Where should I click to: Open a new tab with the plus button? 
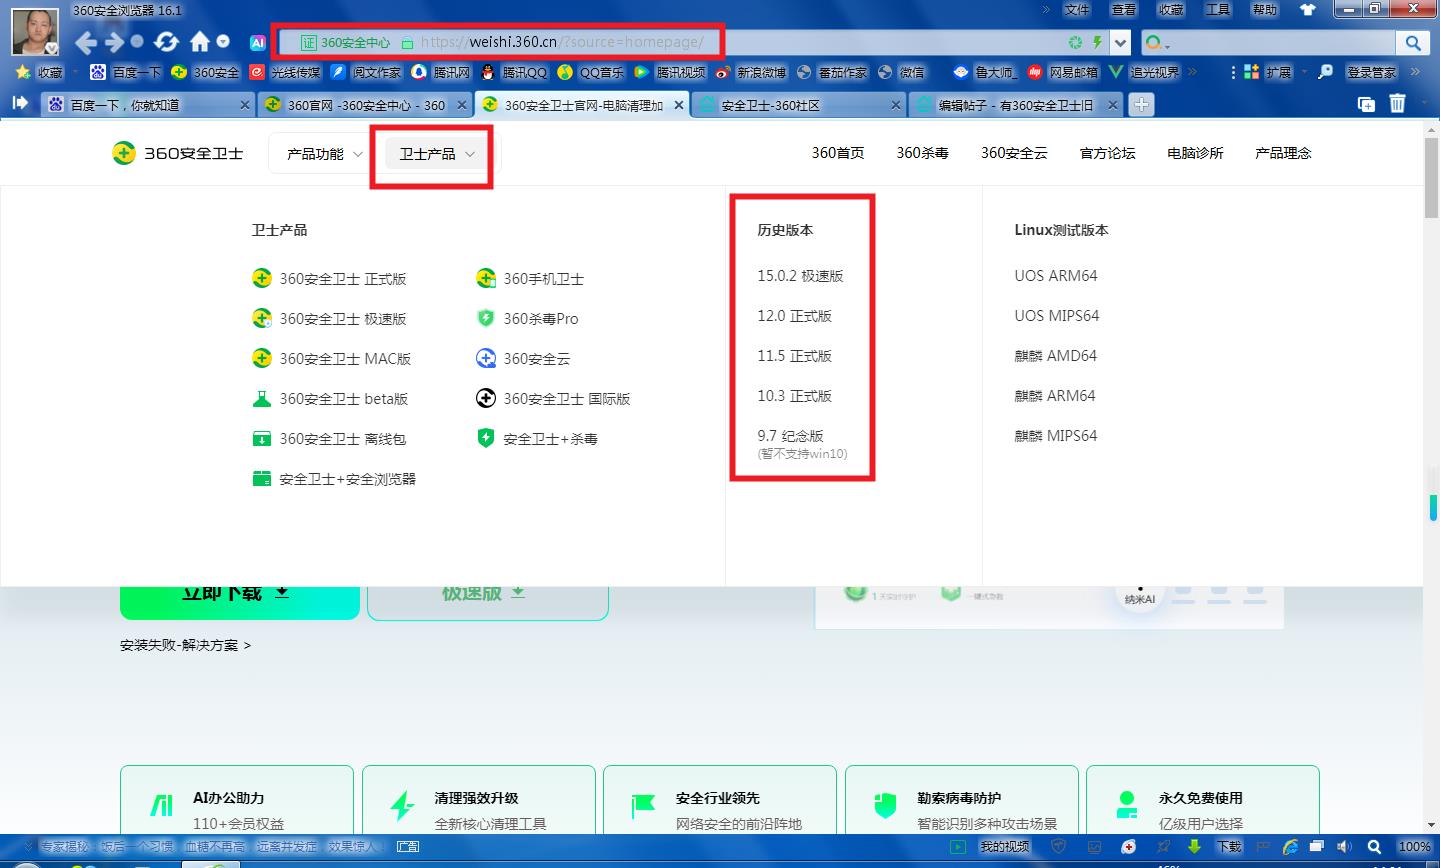(x=1141, y=104)
